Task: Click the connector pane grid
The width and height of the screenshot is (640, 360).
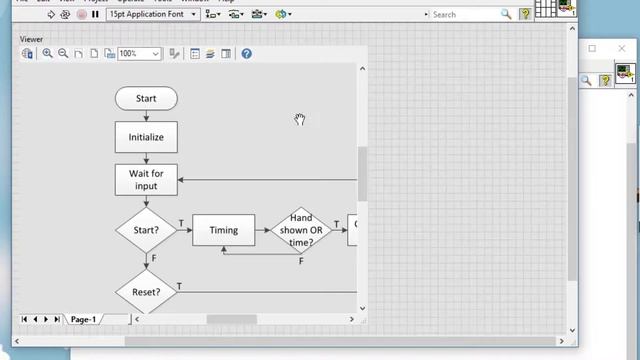Action: [x=546, y=8]
